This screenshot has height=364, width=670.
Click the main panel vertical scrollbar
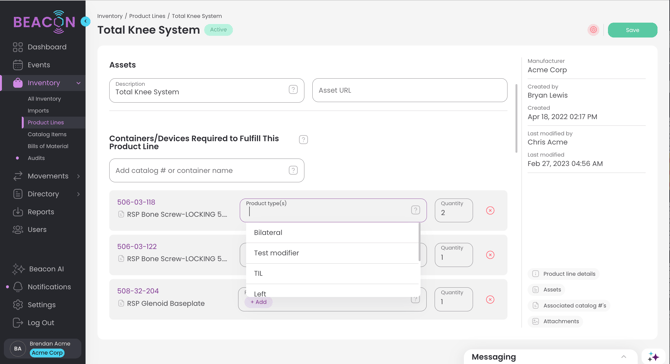click(x=516, y=118)
